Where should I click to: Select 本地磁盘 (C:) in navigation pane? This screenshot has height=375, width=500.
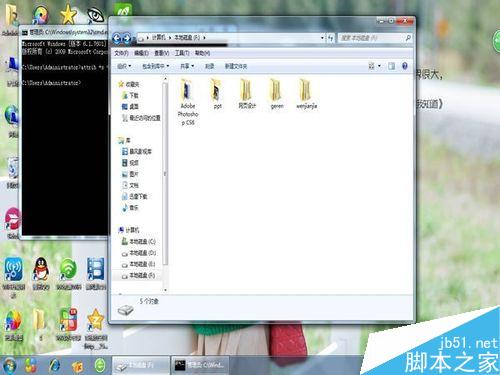[139, 241]
